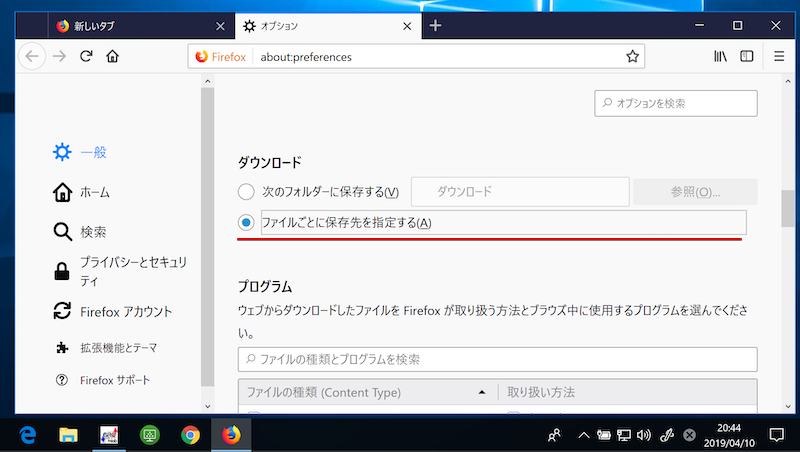Image resolution: width=800 pixels, height=452 pixels.
Task: Open the hamburger application menu
Action: (x=779, y=57)
